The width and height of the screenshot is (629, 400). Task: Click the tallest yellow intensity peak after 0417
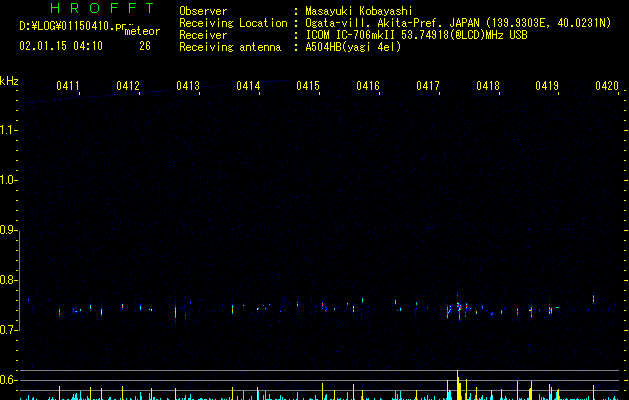pos(457,385)
